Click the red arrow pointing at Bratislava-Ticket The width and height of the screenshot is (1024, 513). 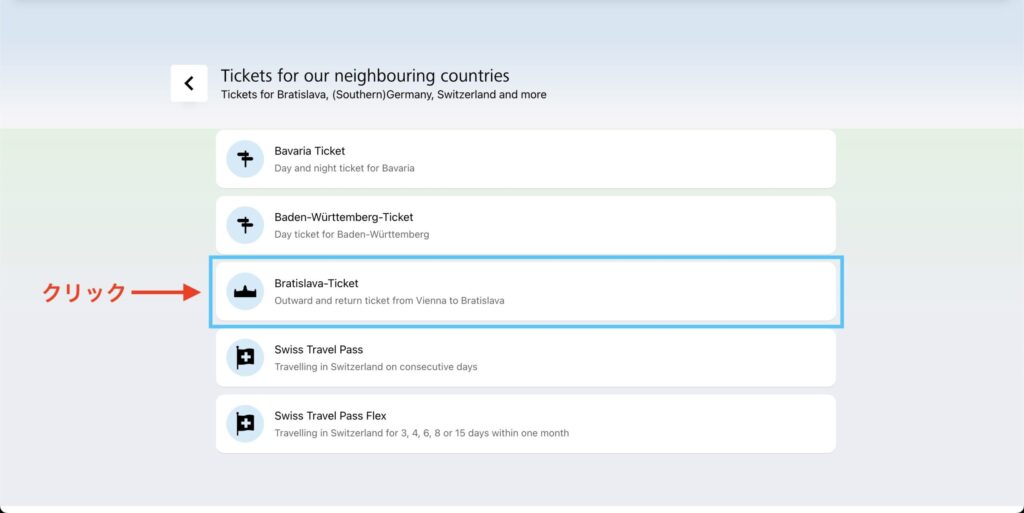point(168,292)
